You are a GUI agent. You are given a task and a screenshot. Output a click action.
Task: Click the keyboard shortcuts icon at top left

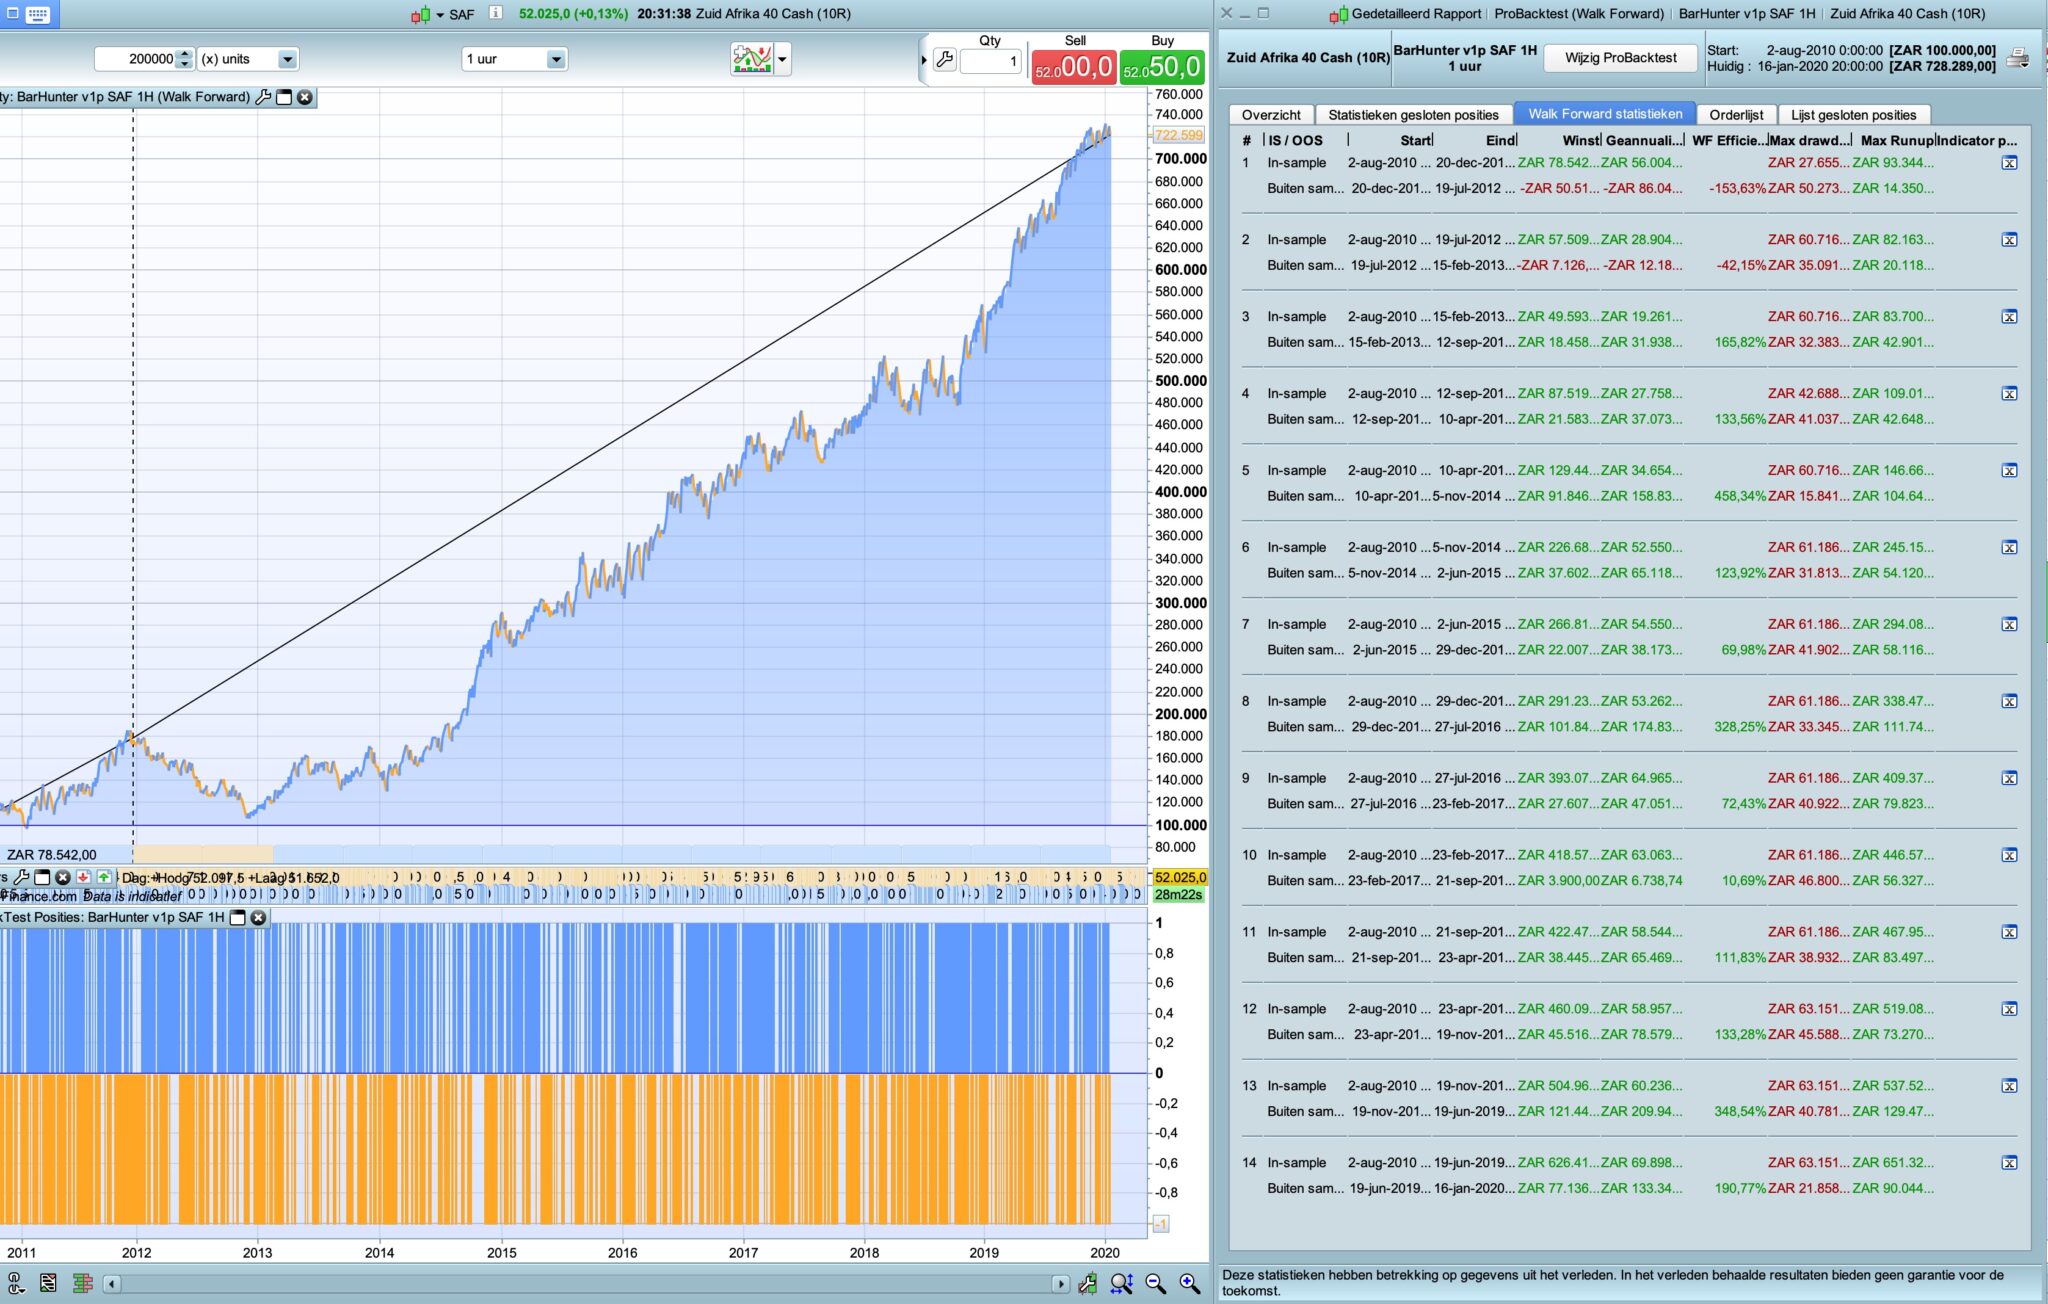(38, 14)
